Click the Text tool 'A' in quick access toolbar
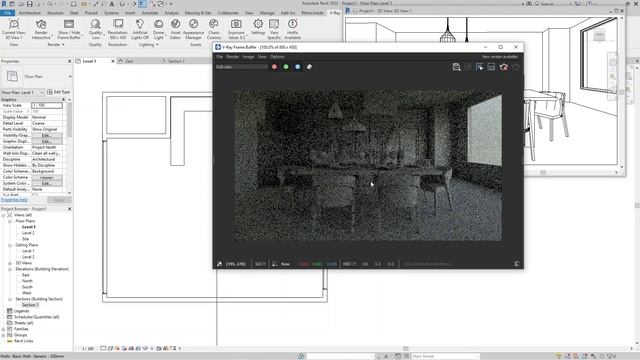The width and height of the screenshot is (640, 360). [112, 4]
